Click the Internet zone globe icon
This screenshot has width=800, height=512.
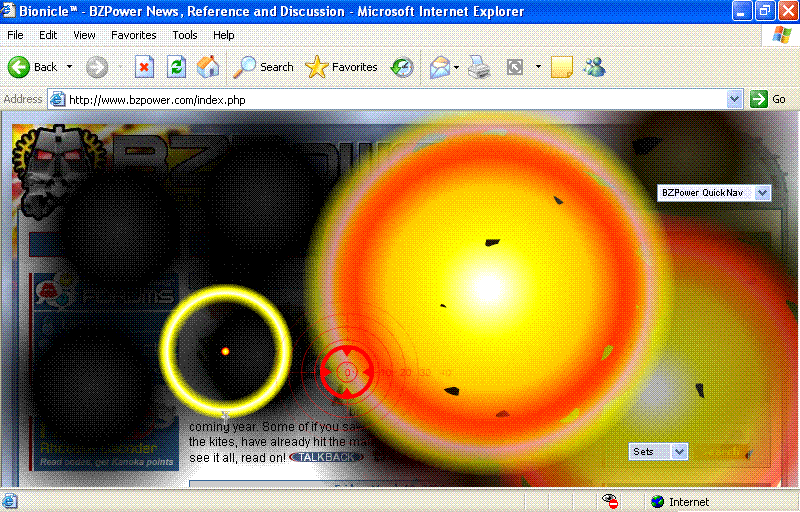(x=657, y=502)
